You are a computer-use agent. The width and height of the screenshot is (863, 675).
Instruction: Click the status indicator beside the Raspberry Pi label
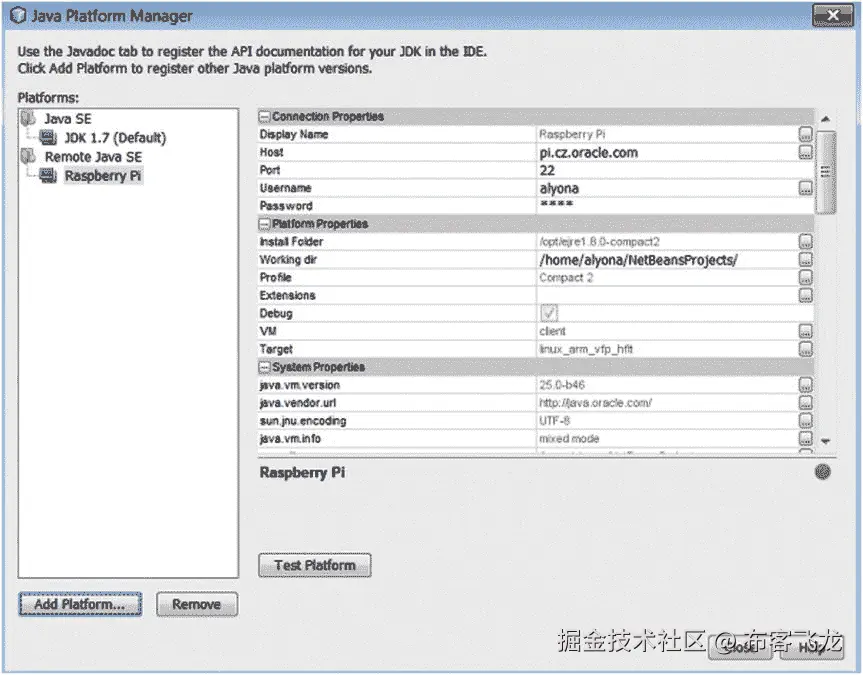822,472
